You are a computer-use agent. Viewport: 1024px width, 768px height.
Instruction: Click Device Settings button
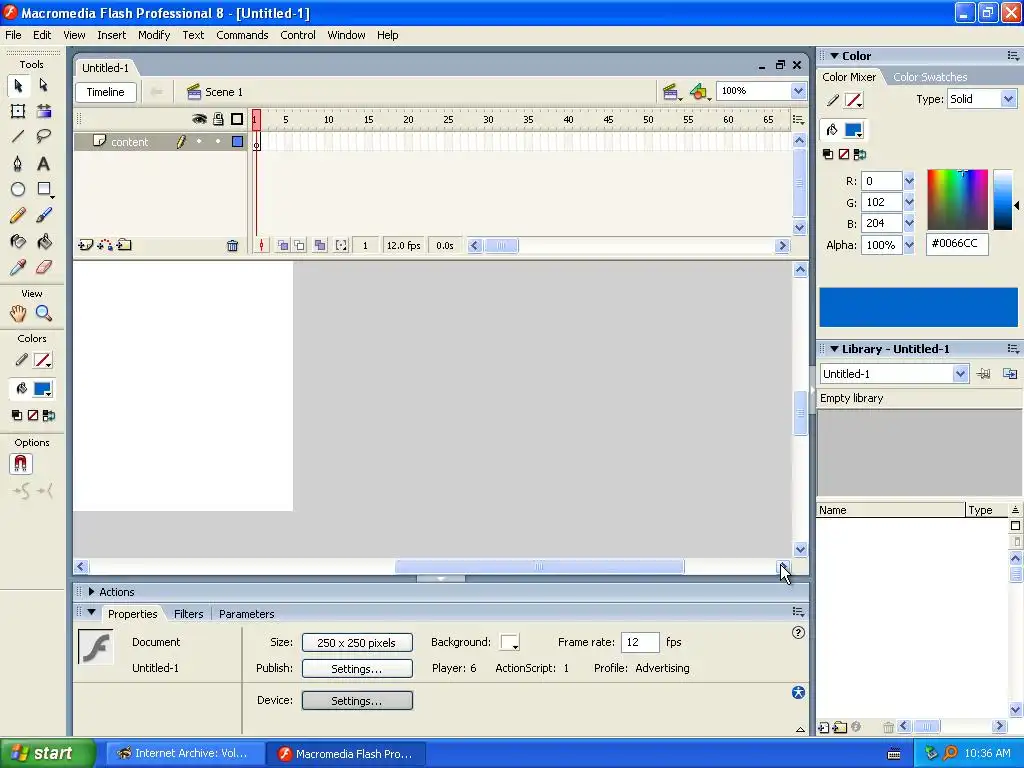[357, 701]
